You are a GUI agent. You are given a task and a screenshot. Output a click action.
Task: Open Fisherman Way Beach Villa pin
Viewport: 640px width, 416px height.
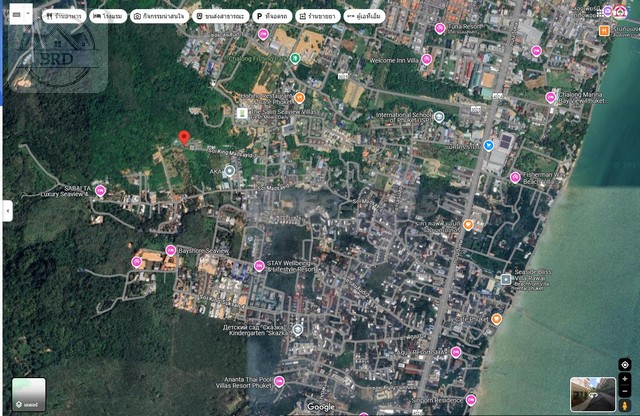pos(515,177)
